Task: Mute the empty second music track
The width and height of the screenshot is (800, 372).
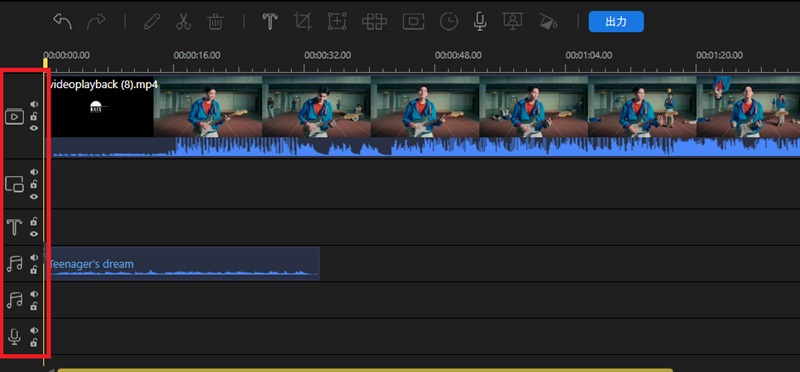Action: point(34,294)
